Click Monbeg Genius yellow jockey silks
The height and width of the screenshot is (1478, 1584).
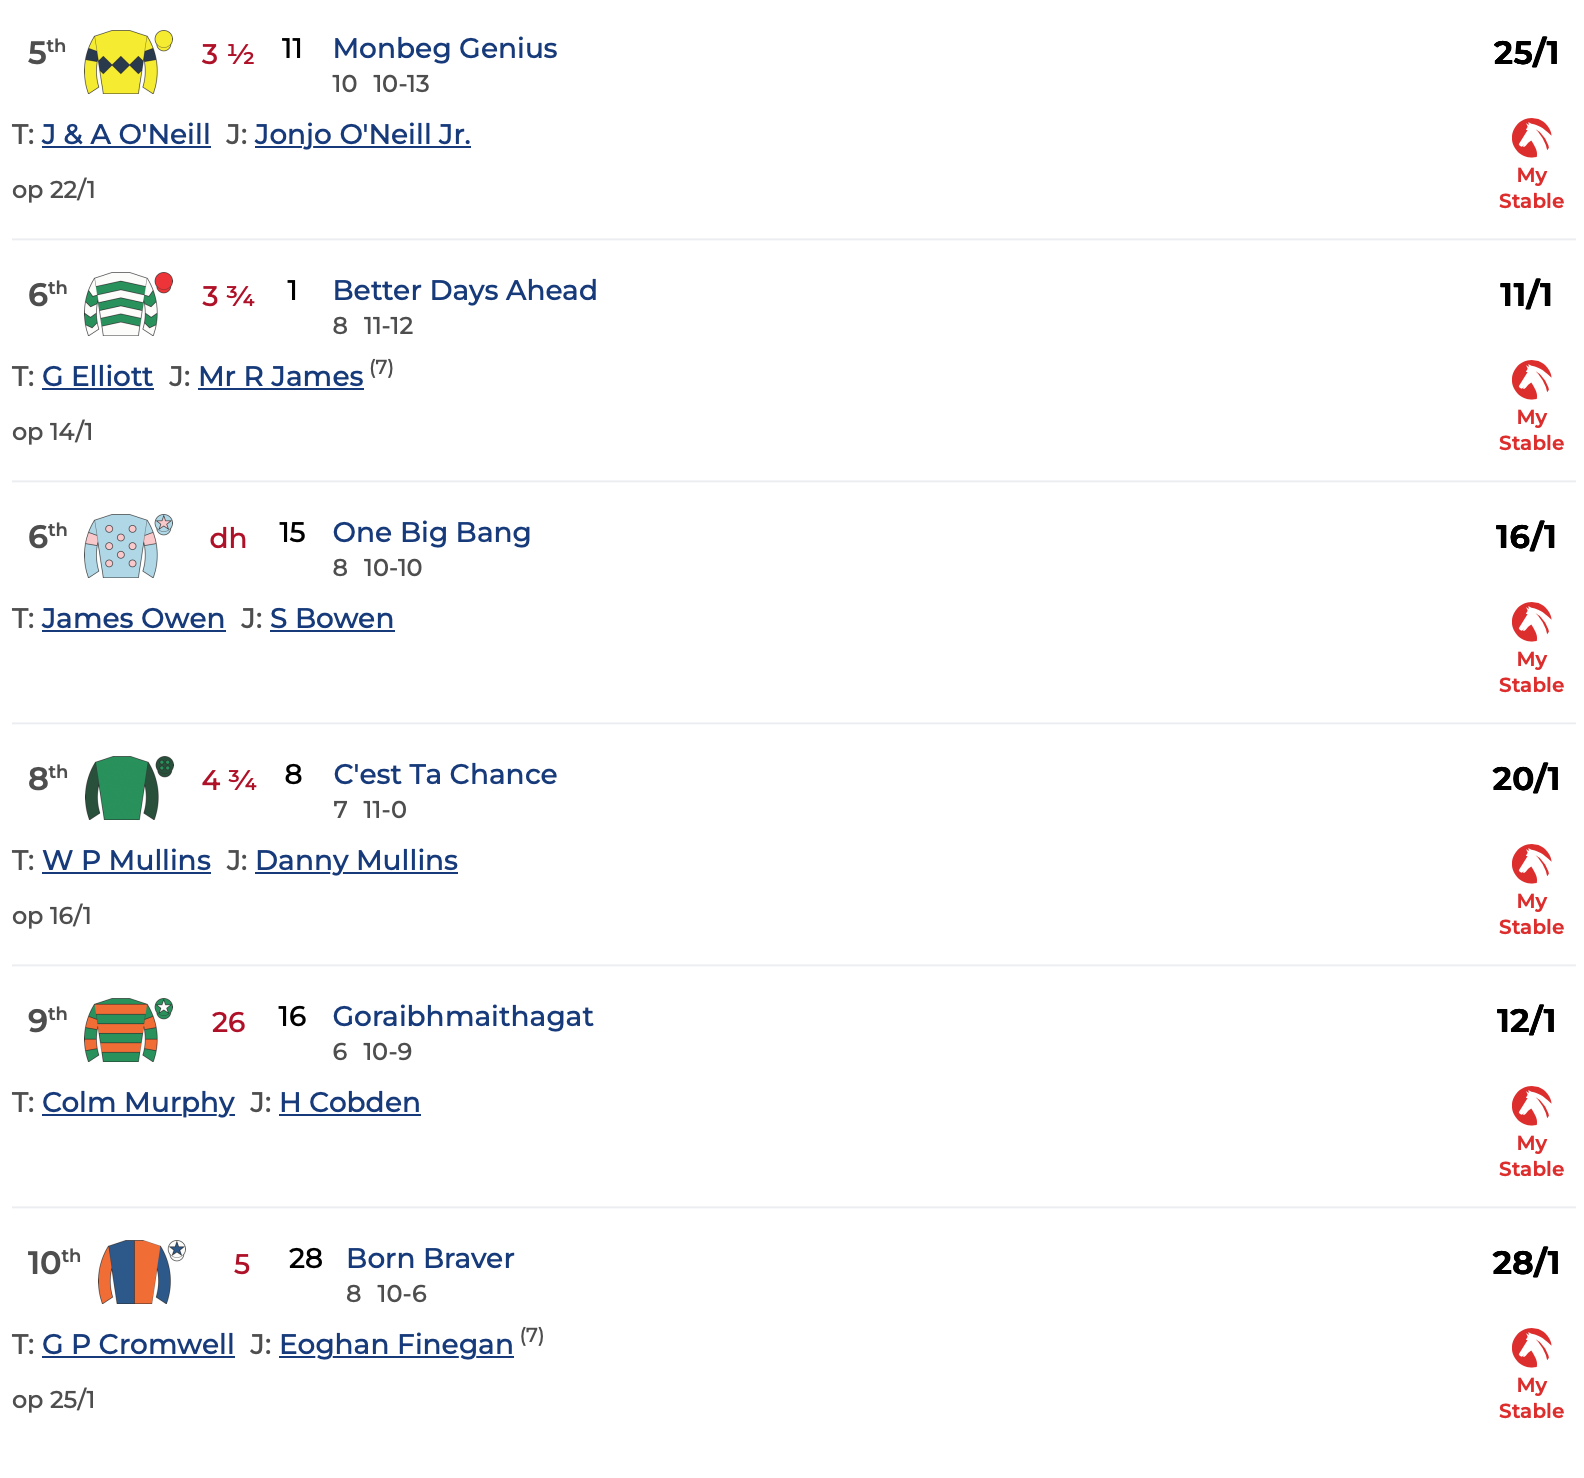tap(123, 62)
